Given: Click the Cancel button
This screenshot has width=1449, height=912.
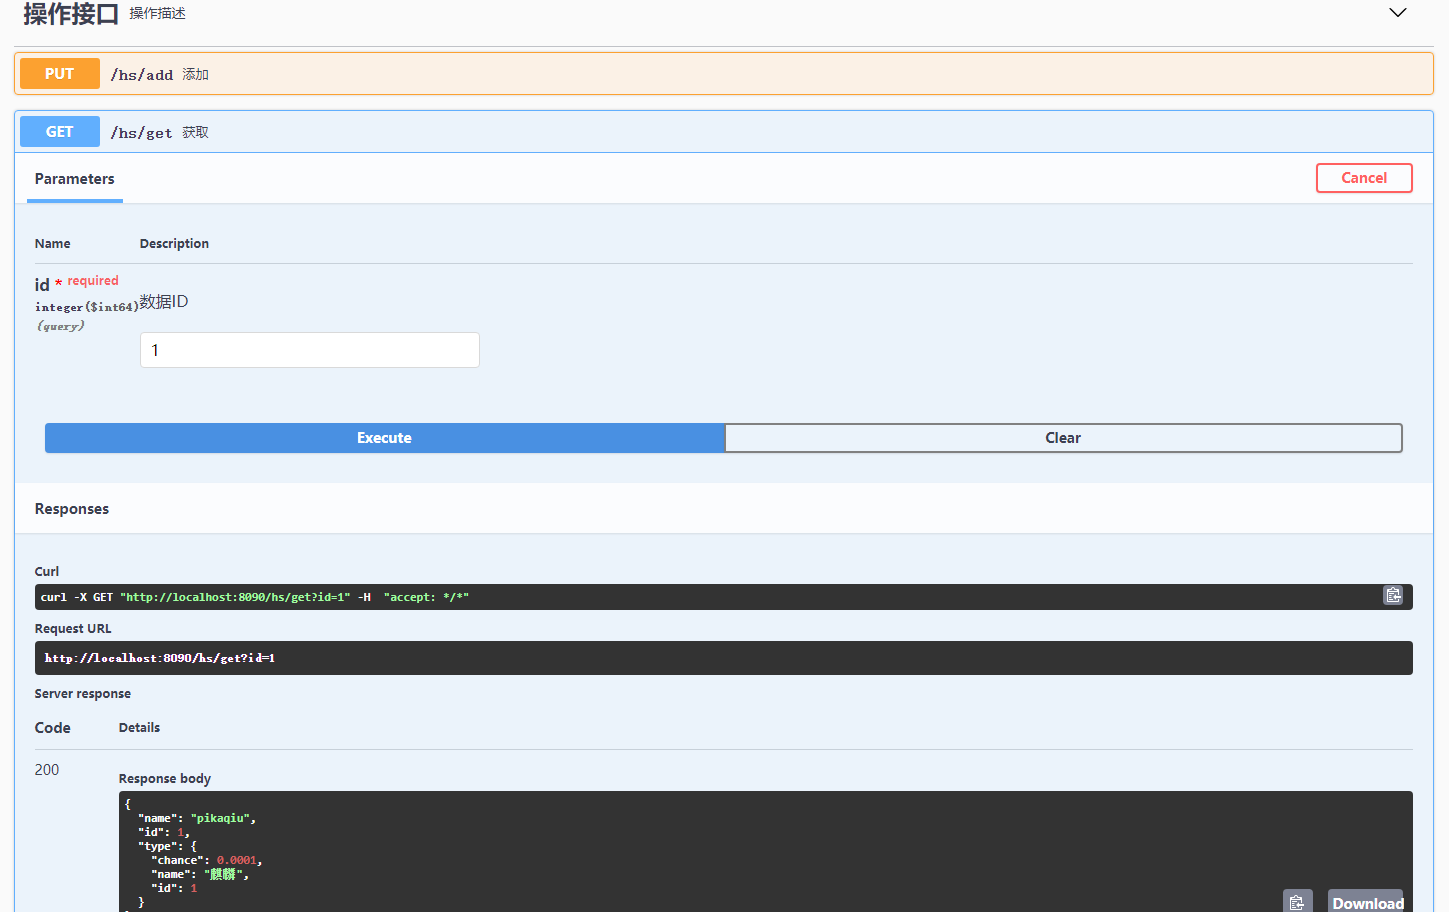Looking at the screenshot, I should coord(1364,178).
